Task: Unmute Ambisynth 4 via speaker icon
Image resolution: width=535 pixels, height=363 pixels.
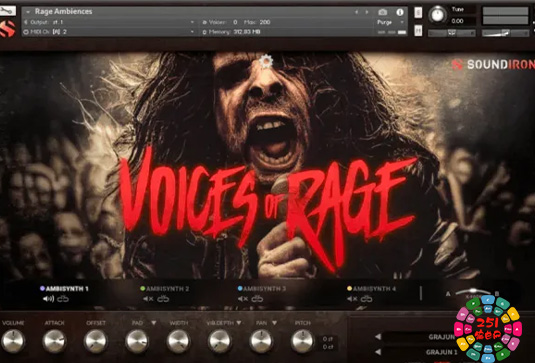Action: (352, 299)
